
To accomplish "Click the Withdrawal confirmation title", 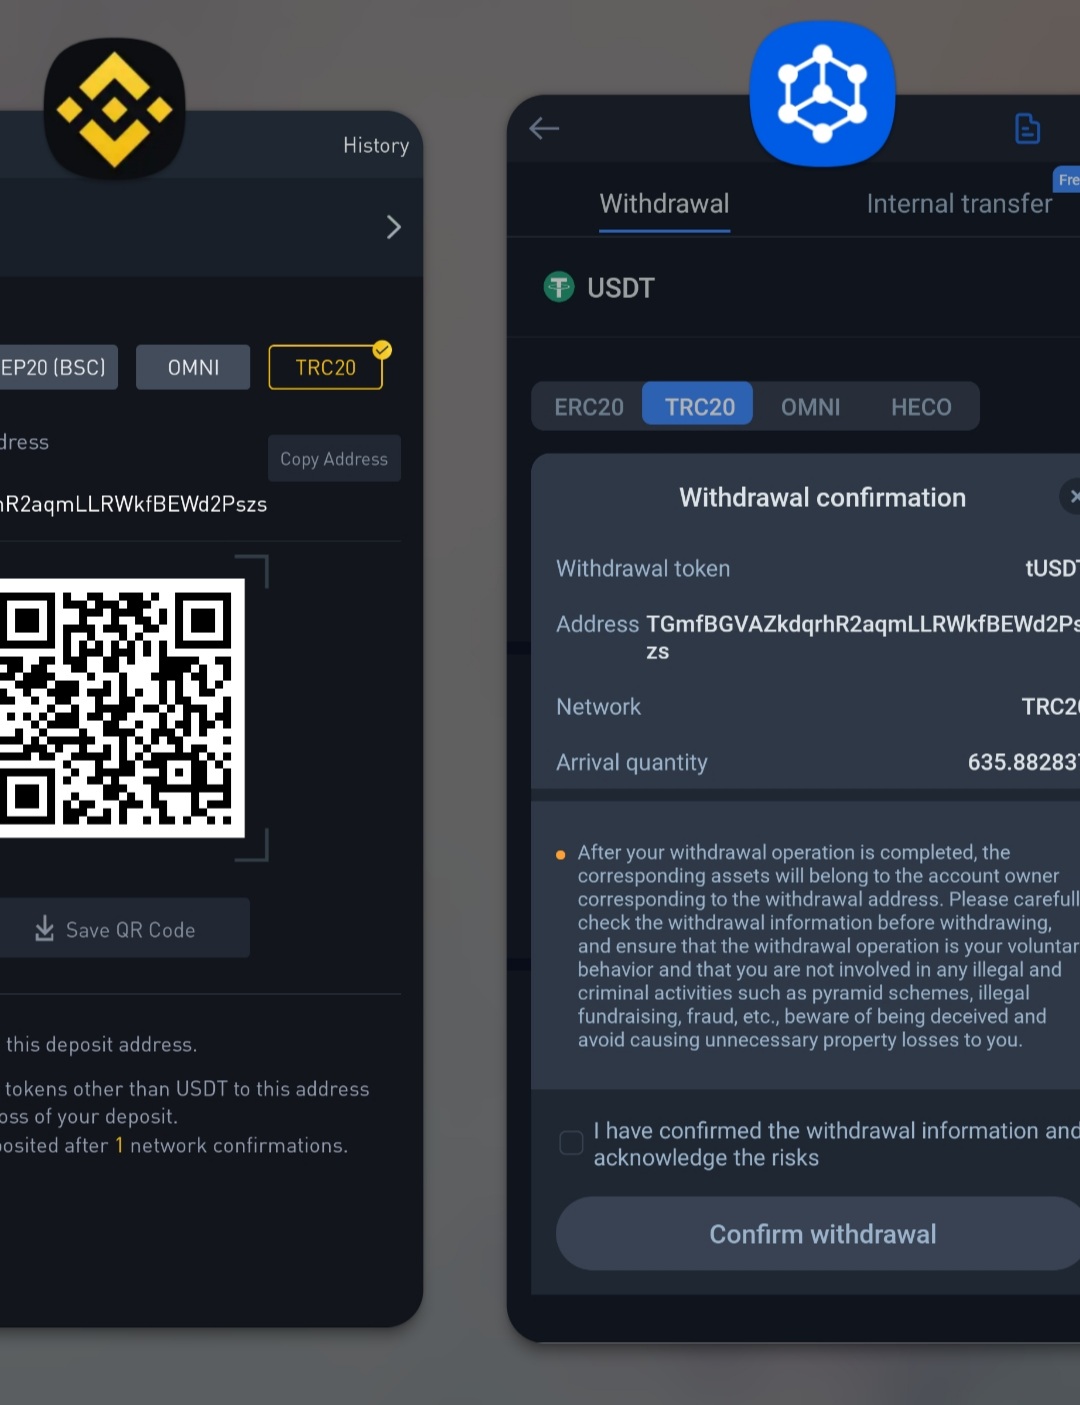I will coord(822,497).
